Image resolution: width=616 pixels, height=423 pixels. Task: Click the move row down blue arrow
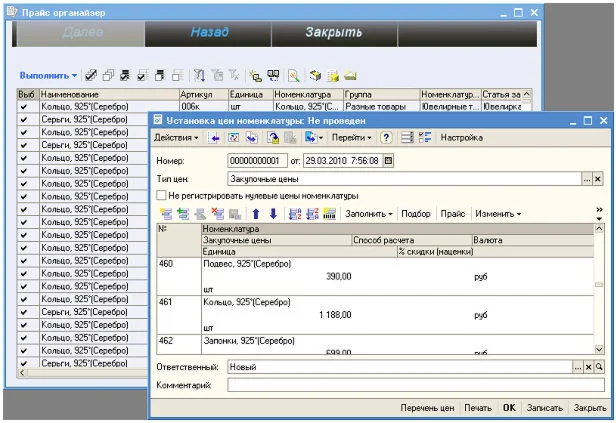click(x=272, y=214)
